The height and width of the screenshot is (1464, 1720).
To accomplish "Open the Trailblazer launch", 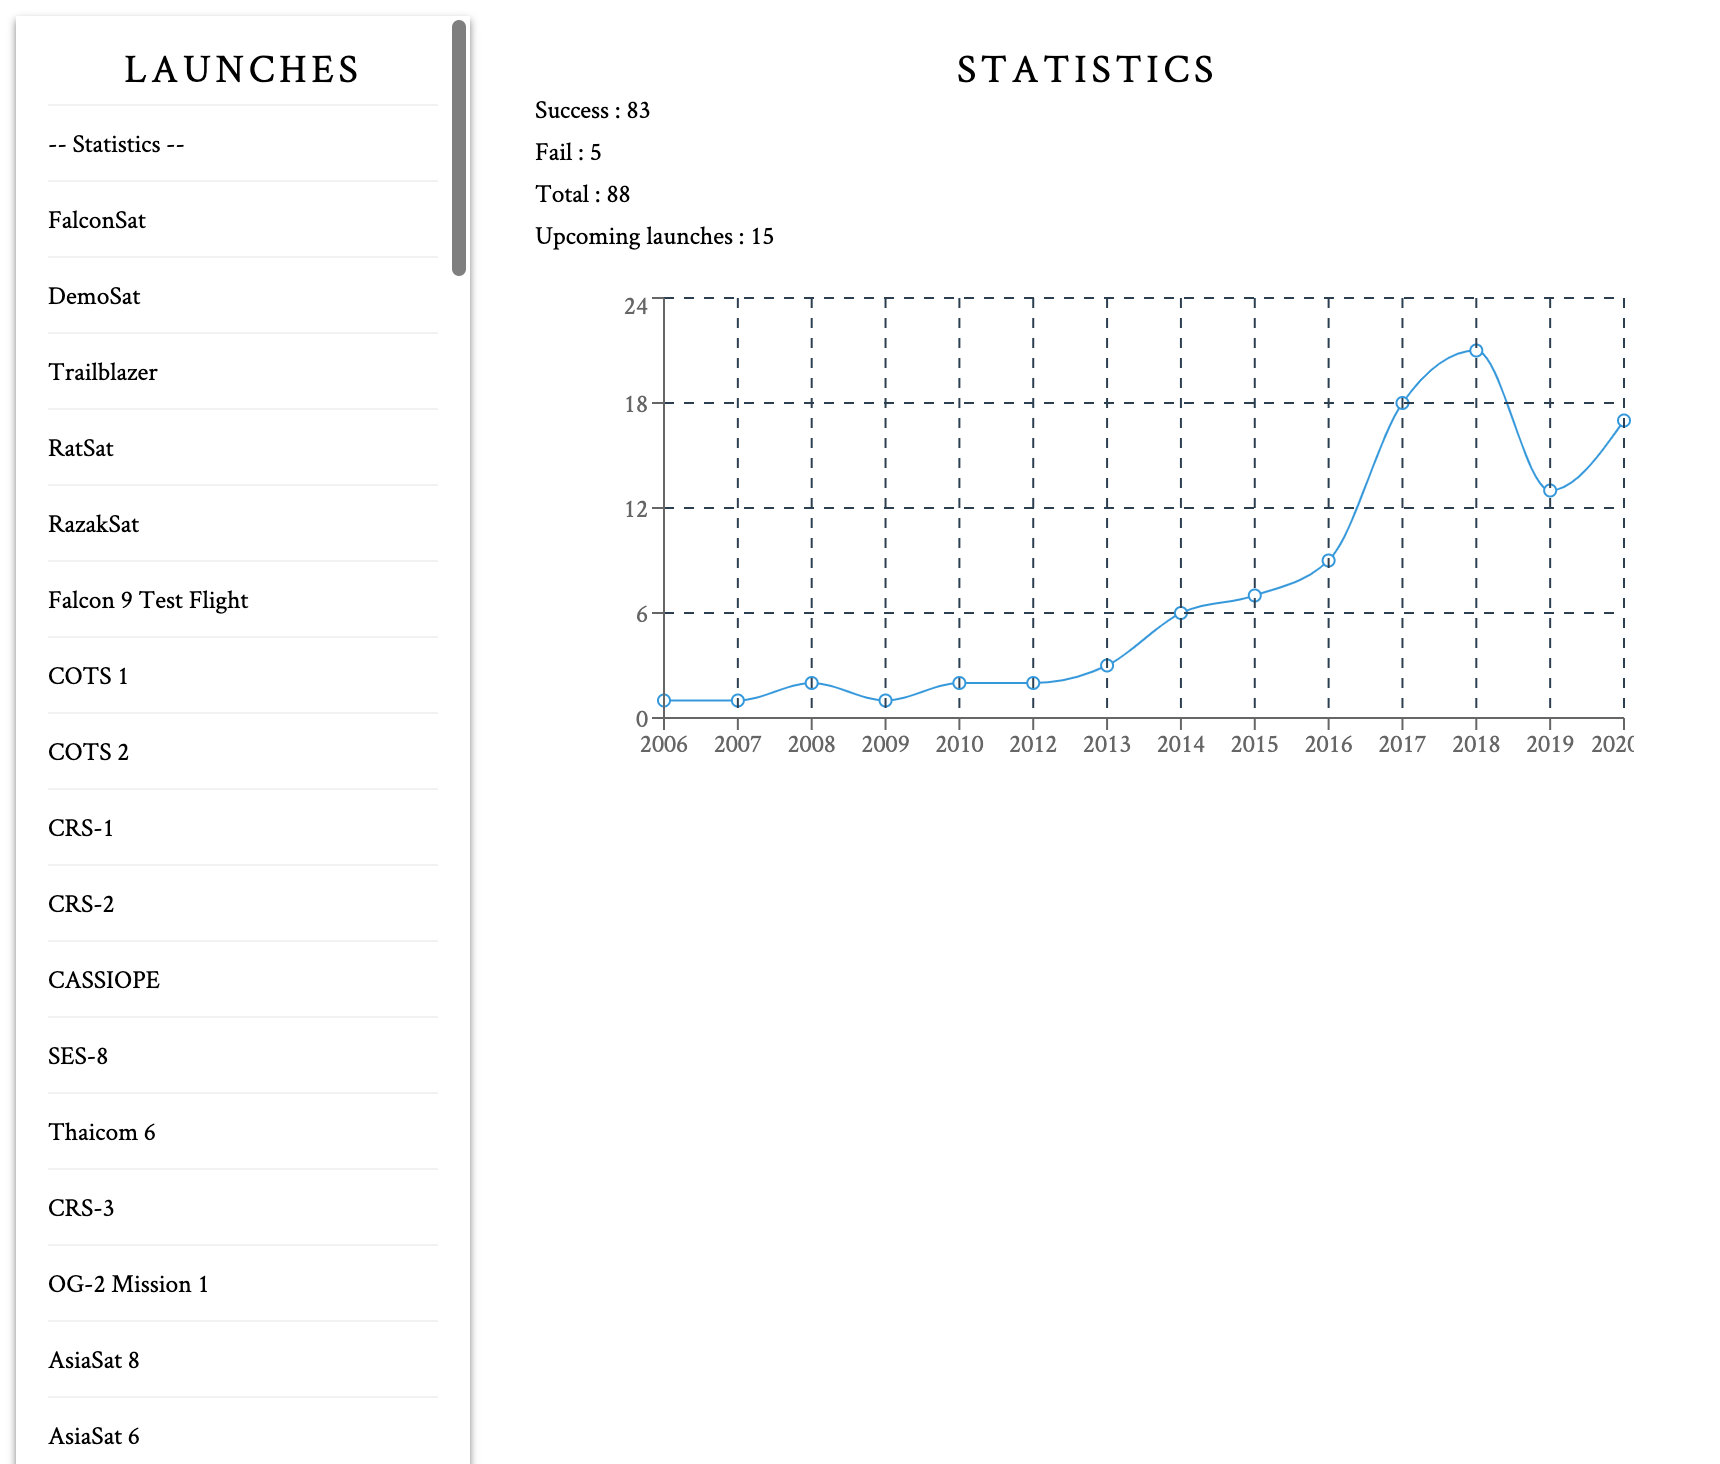I will click(x=243, y=372).
